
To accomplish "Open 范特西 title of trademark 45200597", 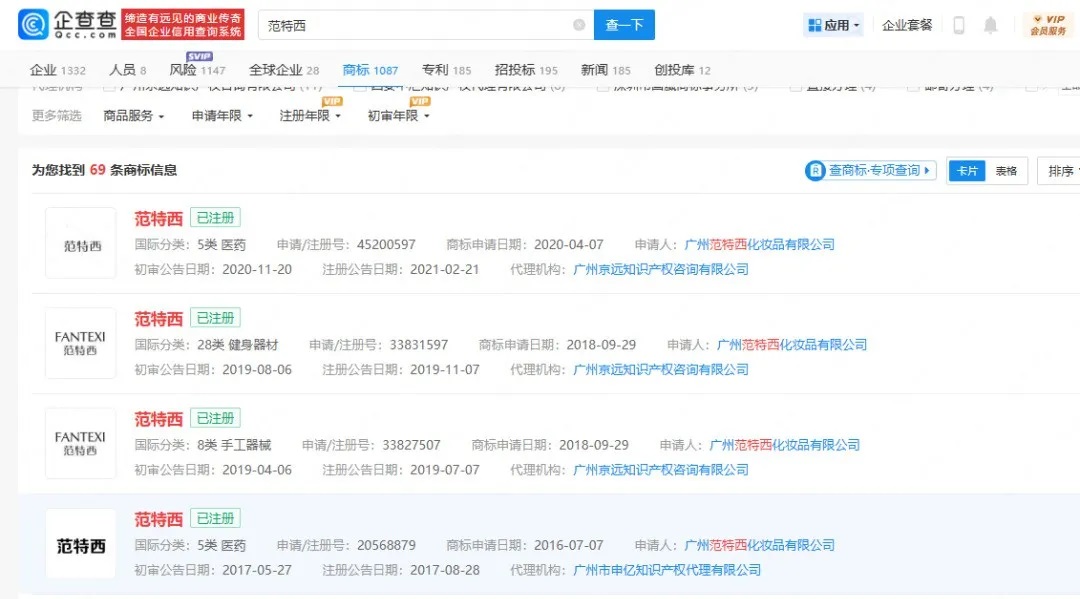I will click(158, 219).
